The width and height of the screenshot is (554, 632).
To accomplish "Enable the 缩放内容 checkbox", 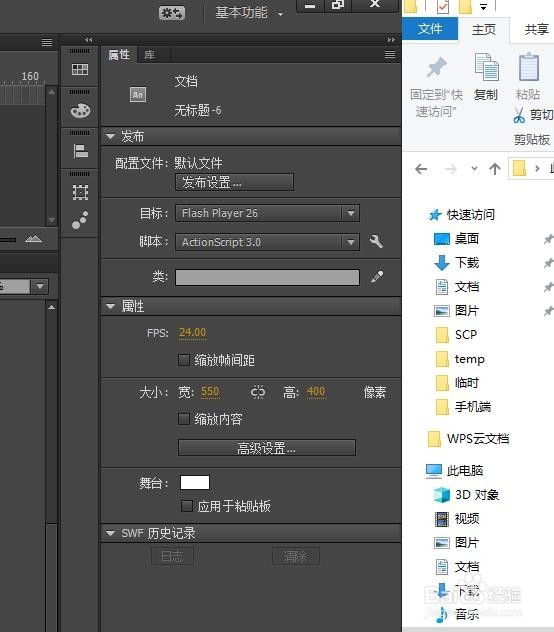I will coord(184,419).
